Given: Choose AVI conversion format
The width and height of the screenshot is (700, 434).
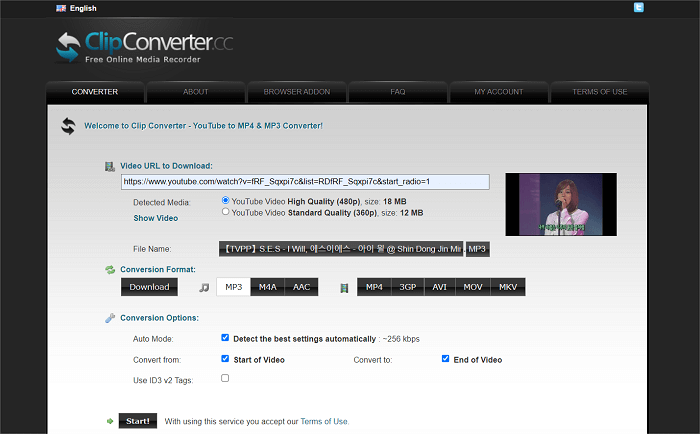Looking at the screenshot, I should tap(440, 287).
